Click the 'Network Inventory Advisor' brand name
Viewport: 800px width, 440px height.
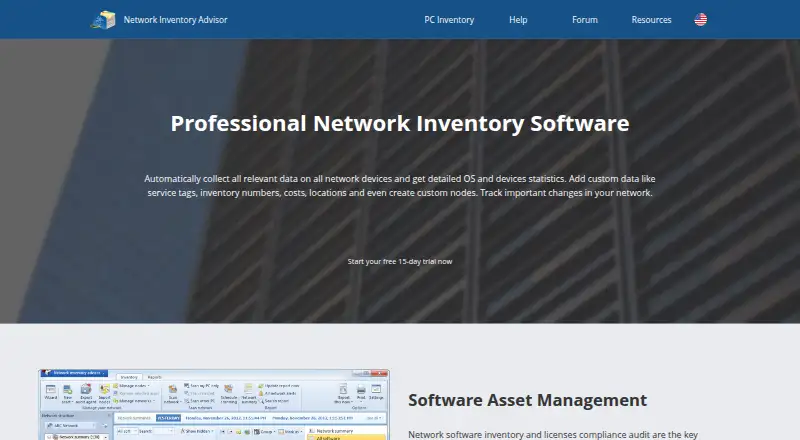[x=176, y=20]
